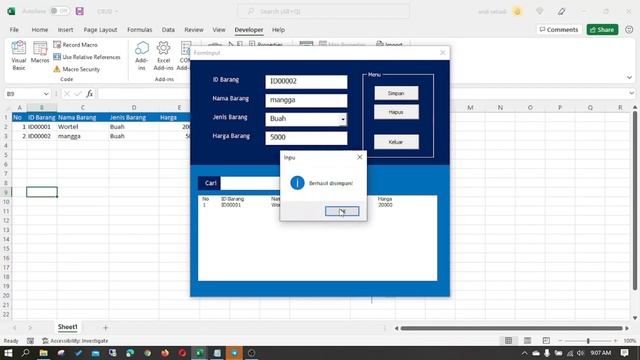The width and height of the screenshot is (640, 360).
Task: Click the Hapus button in Menu
Action: pos(396,112)
